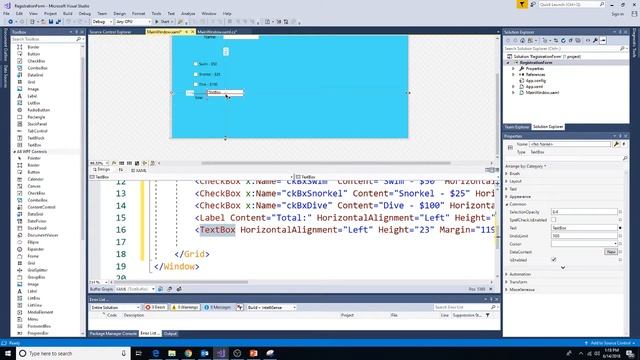
Task: Select the Calendar control in Toolbox
Action: coord(35,179)
